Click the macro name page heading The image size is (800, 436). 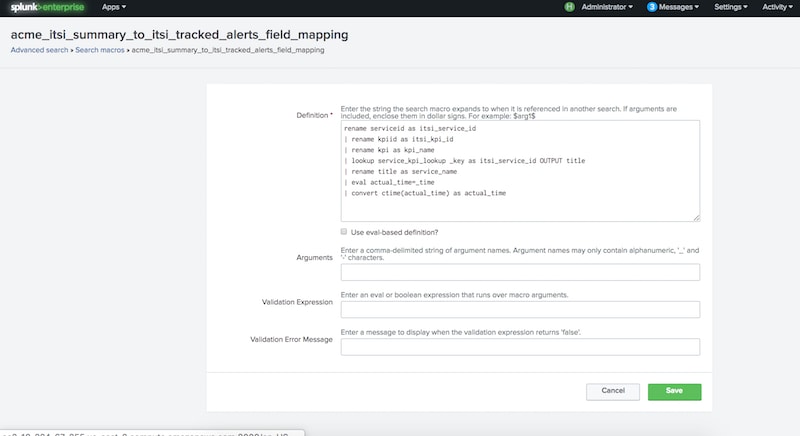pos(179,34)
